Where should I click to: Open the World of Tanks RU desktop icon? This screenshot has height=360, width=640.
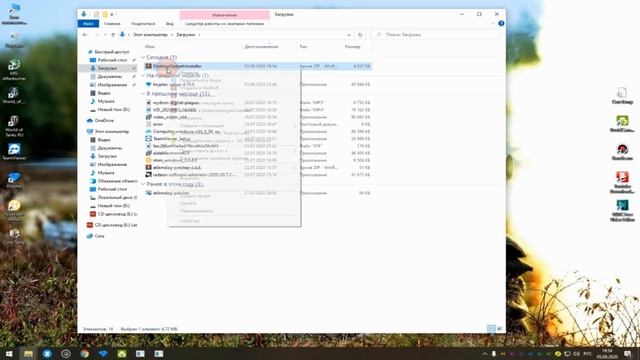click(x=14, y=125)
